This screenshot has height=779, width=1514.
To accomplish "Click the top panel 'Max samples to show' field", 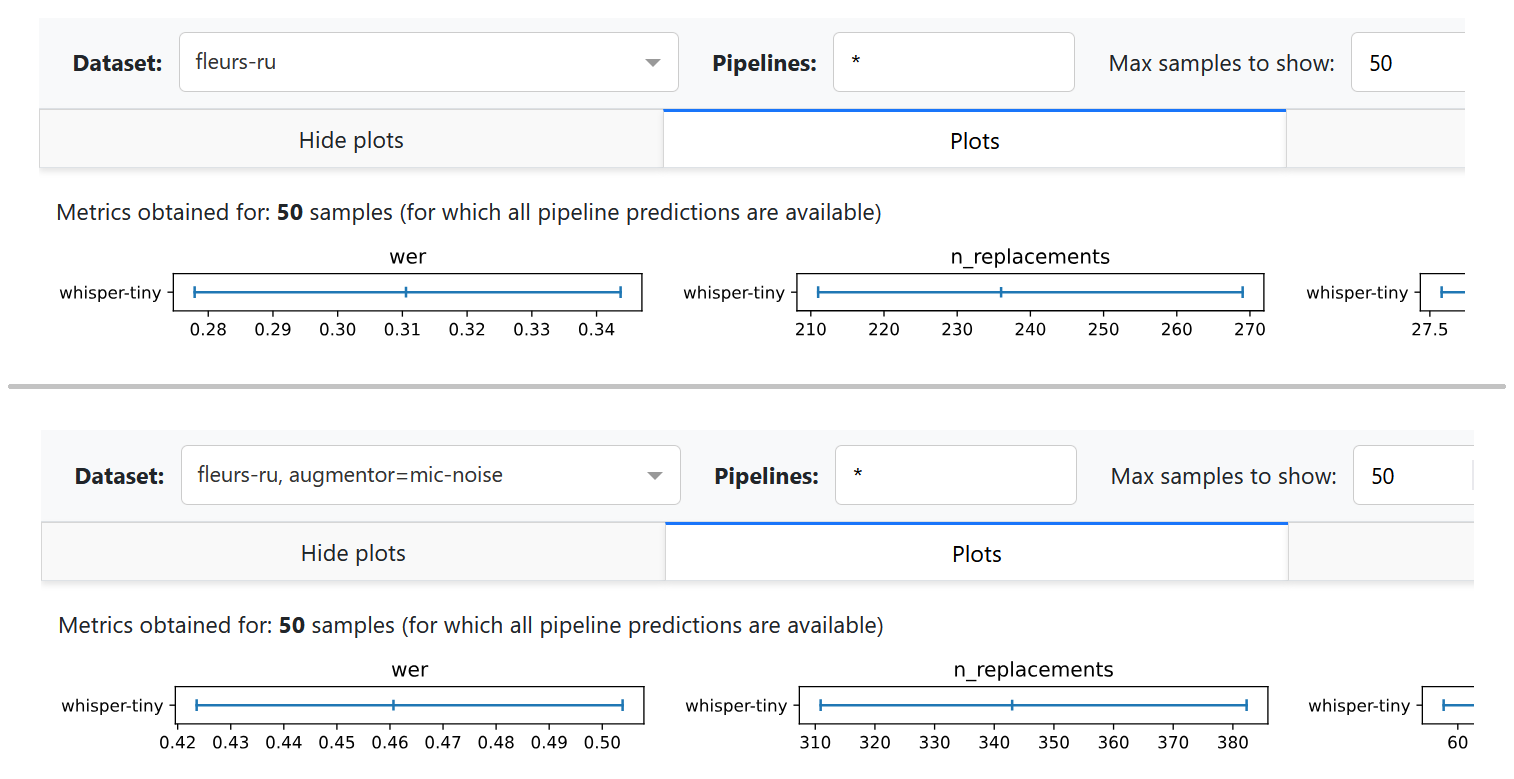I will (x=1407, y=63).
